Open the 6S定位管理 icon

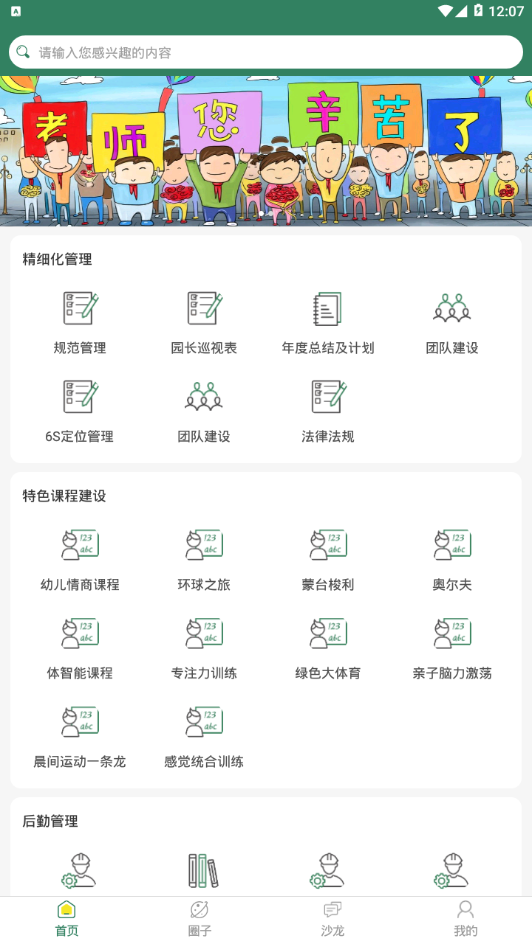pyautogui.click(x=80, y=397)
